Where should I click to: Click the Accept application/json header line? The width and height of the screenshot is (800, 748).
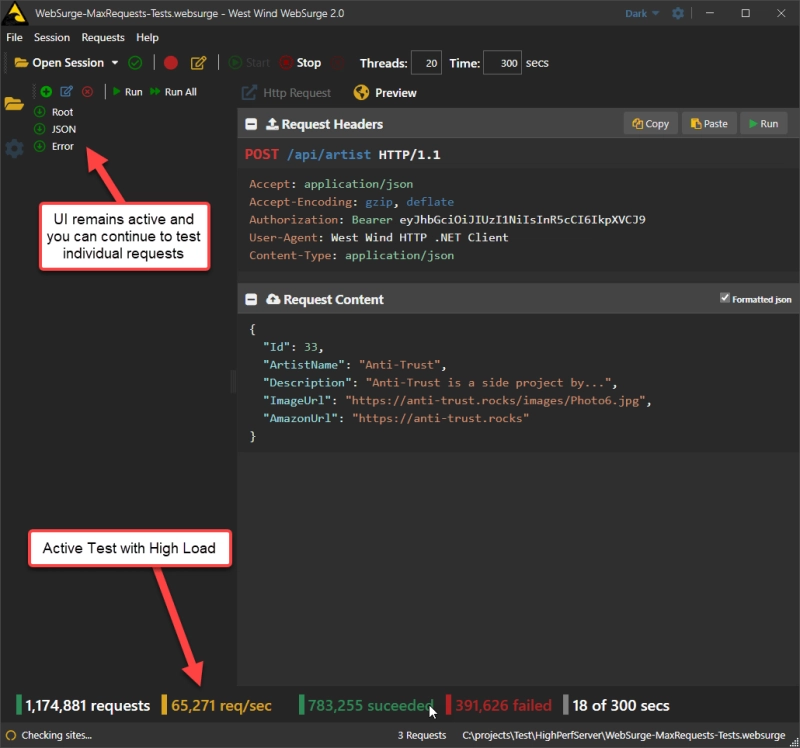(331, 184)
